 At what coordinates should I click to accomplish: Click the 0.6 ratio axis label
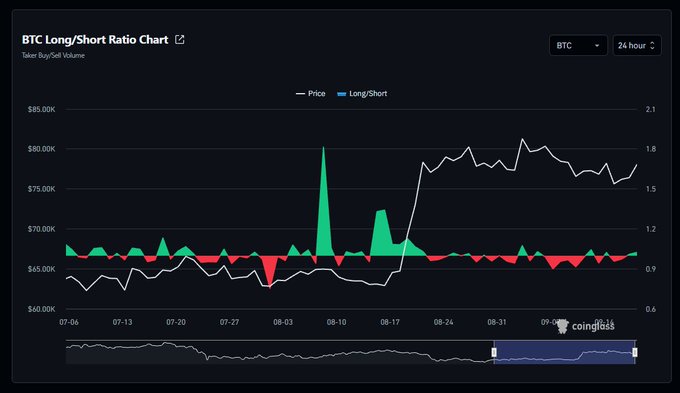pyautogui.click(x=651, y=309)
